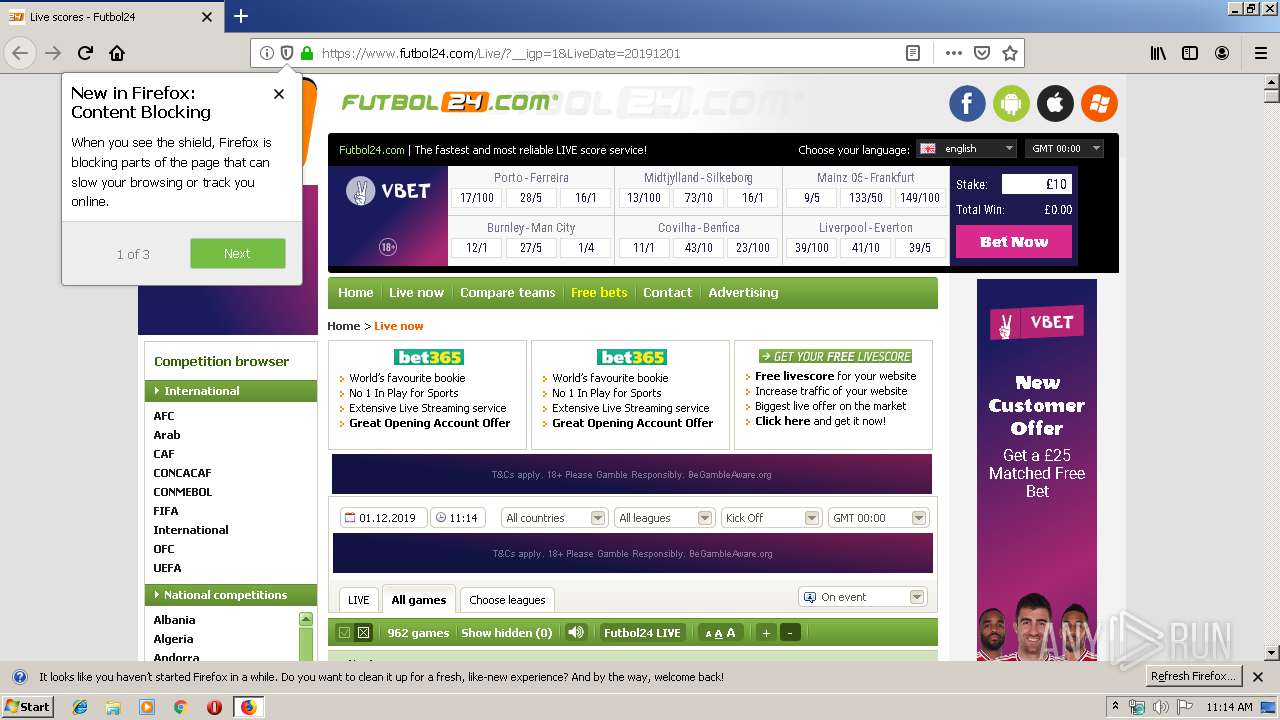Viewport: 1280px width, 720px height.
Task: Open a new browser tab
Action: click(241, 16)
